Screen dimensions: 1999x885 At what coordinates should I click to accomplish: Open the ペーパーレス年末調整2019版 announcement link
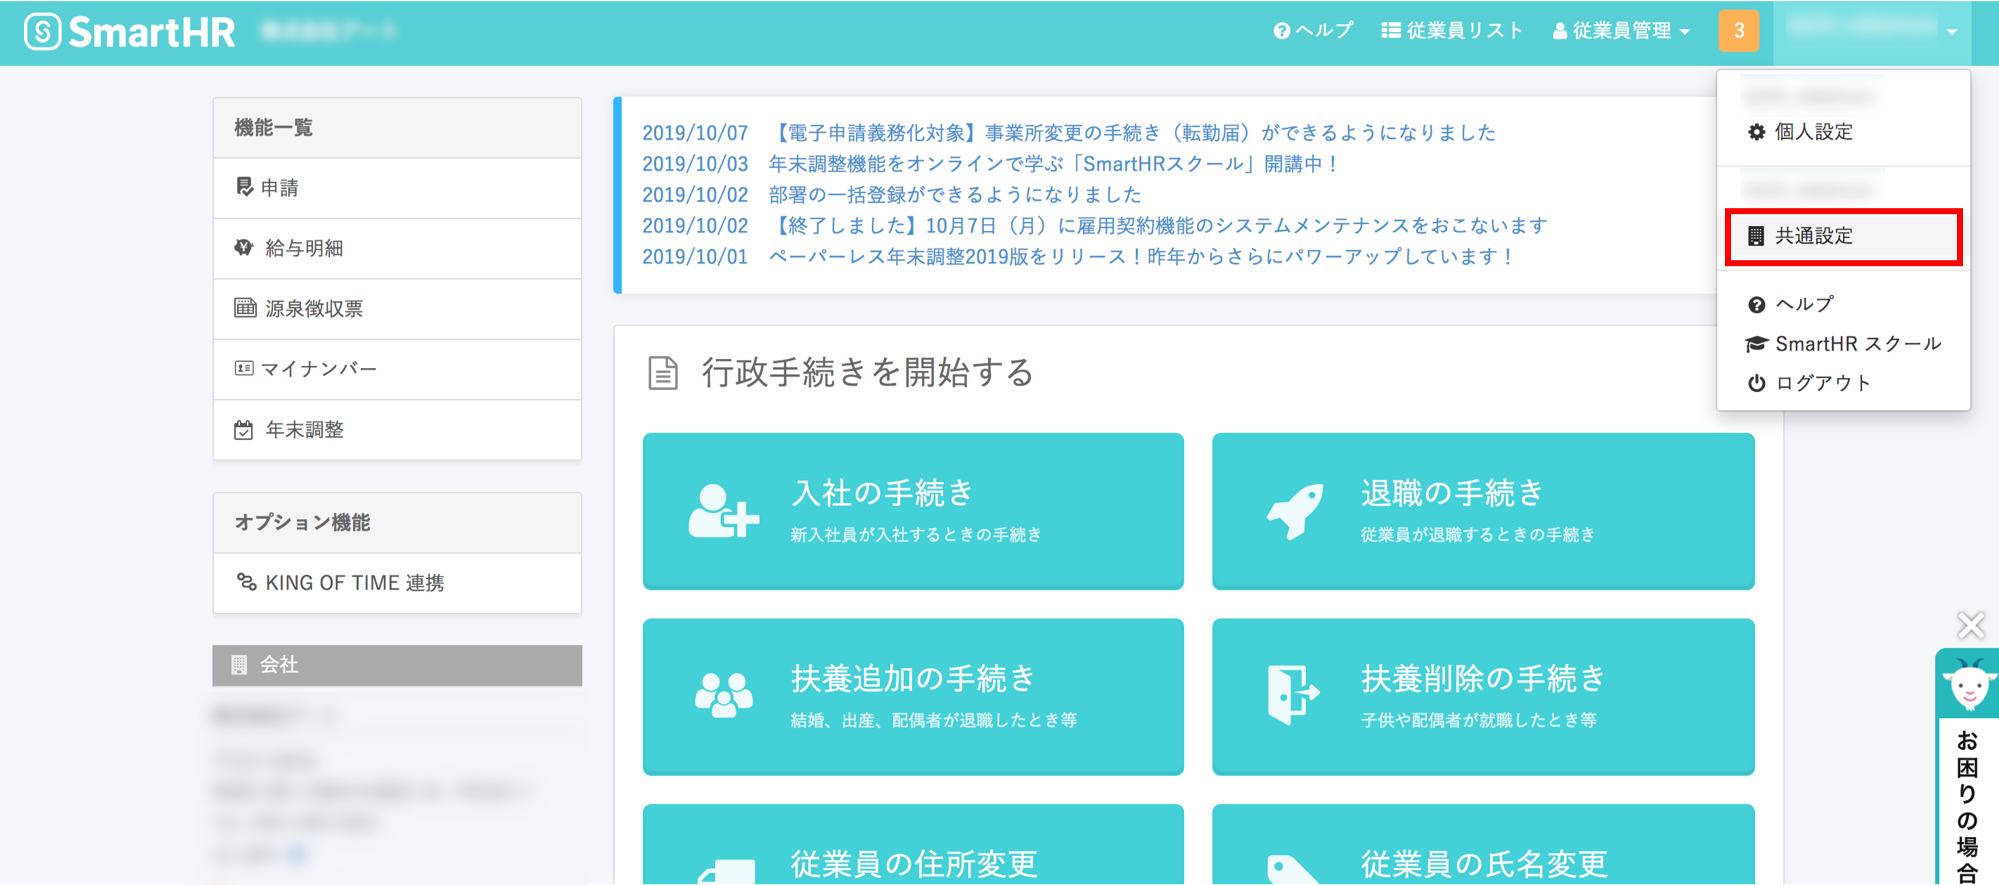[x=1141, y=257]
